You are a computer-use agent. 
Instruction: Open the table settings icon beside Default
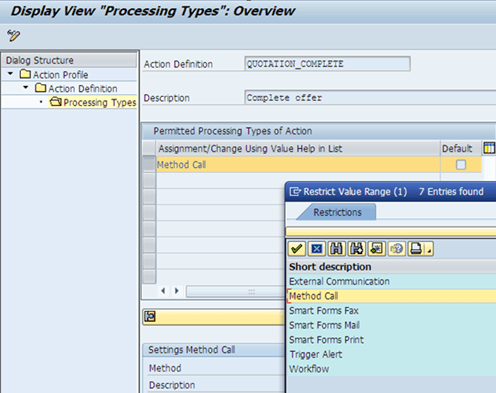point(489,148)
